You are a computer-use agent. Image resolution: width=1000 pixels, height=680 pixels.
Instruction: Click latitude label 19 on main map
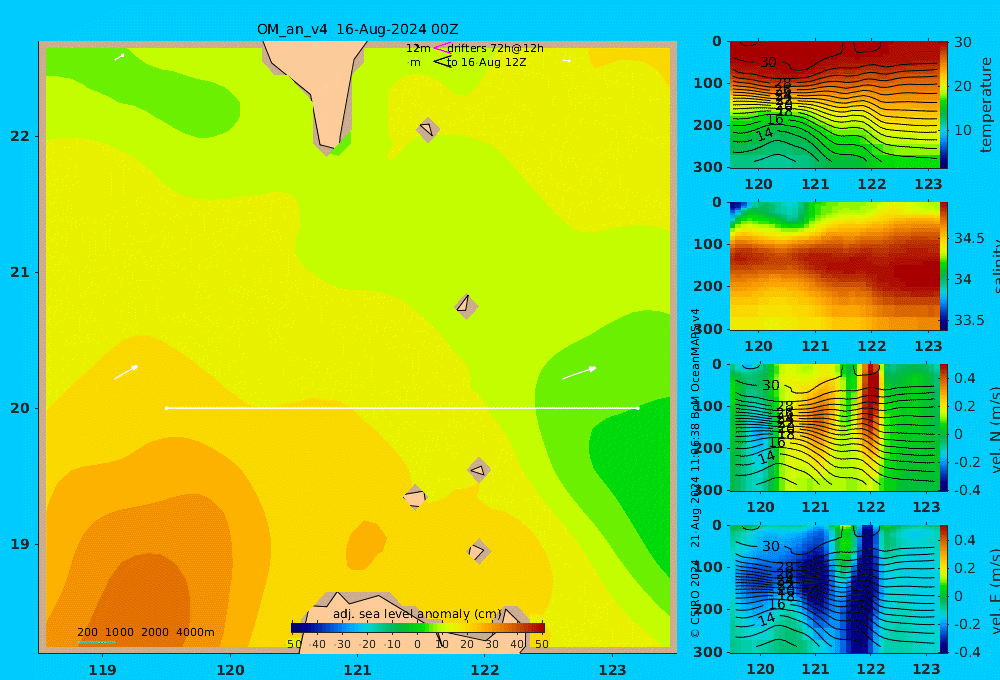[20, 544]
